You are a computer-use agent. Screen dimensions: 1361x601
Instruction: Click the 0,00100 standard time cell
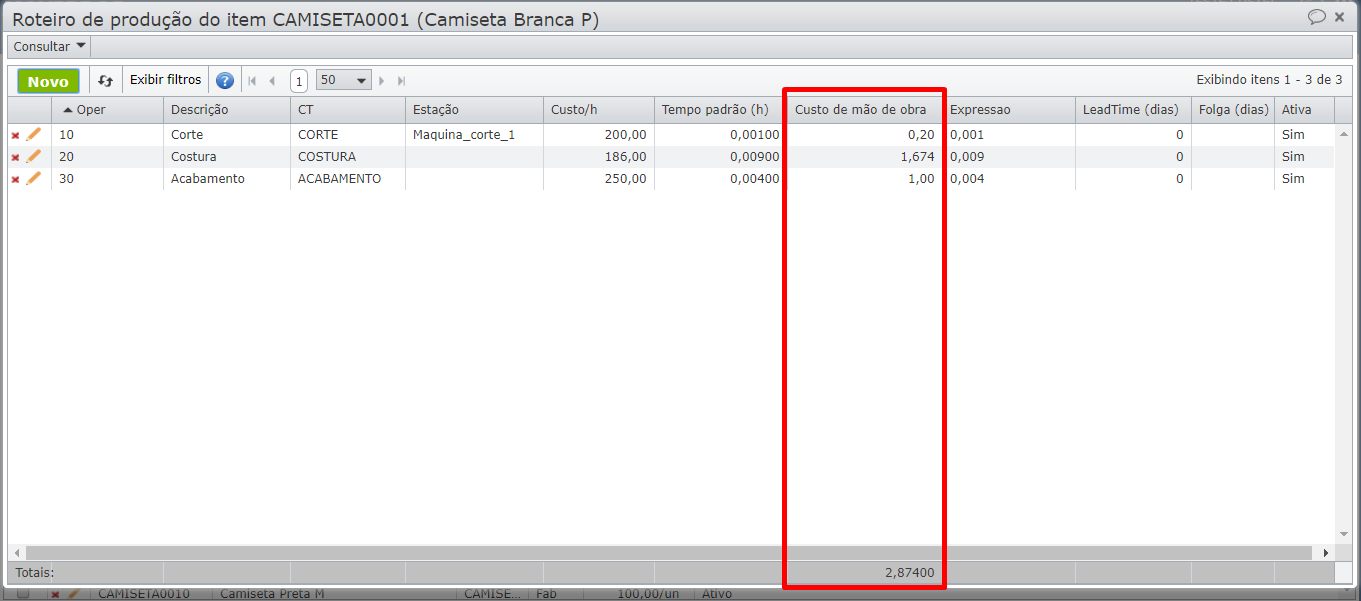click(x=719, y=134)
